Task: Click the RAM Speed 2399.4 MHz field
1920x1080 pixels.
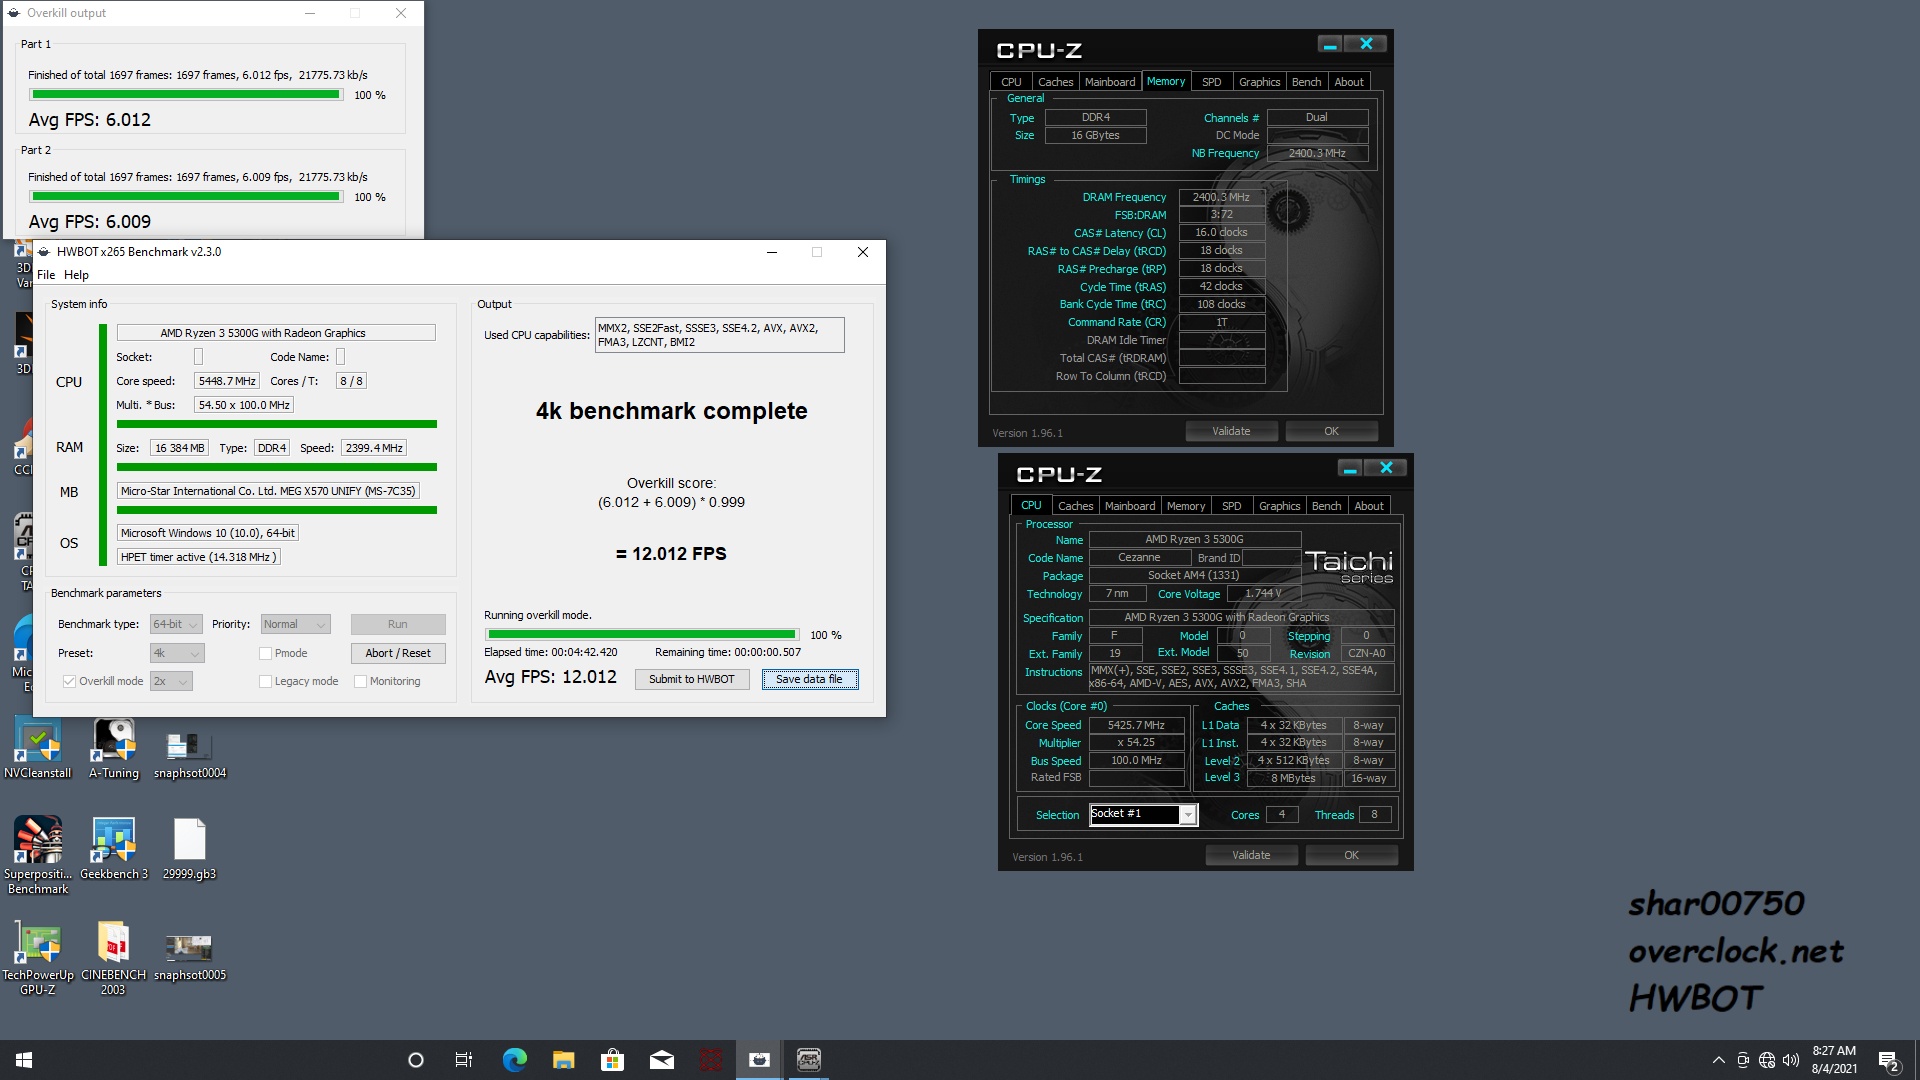Action: [x=374, y=448]
